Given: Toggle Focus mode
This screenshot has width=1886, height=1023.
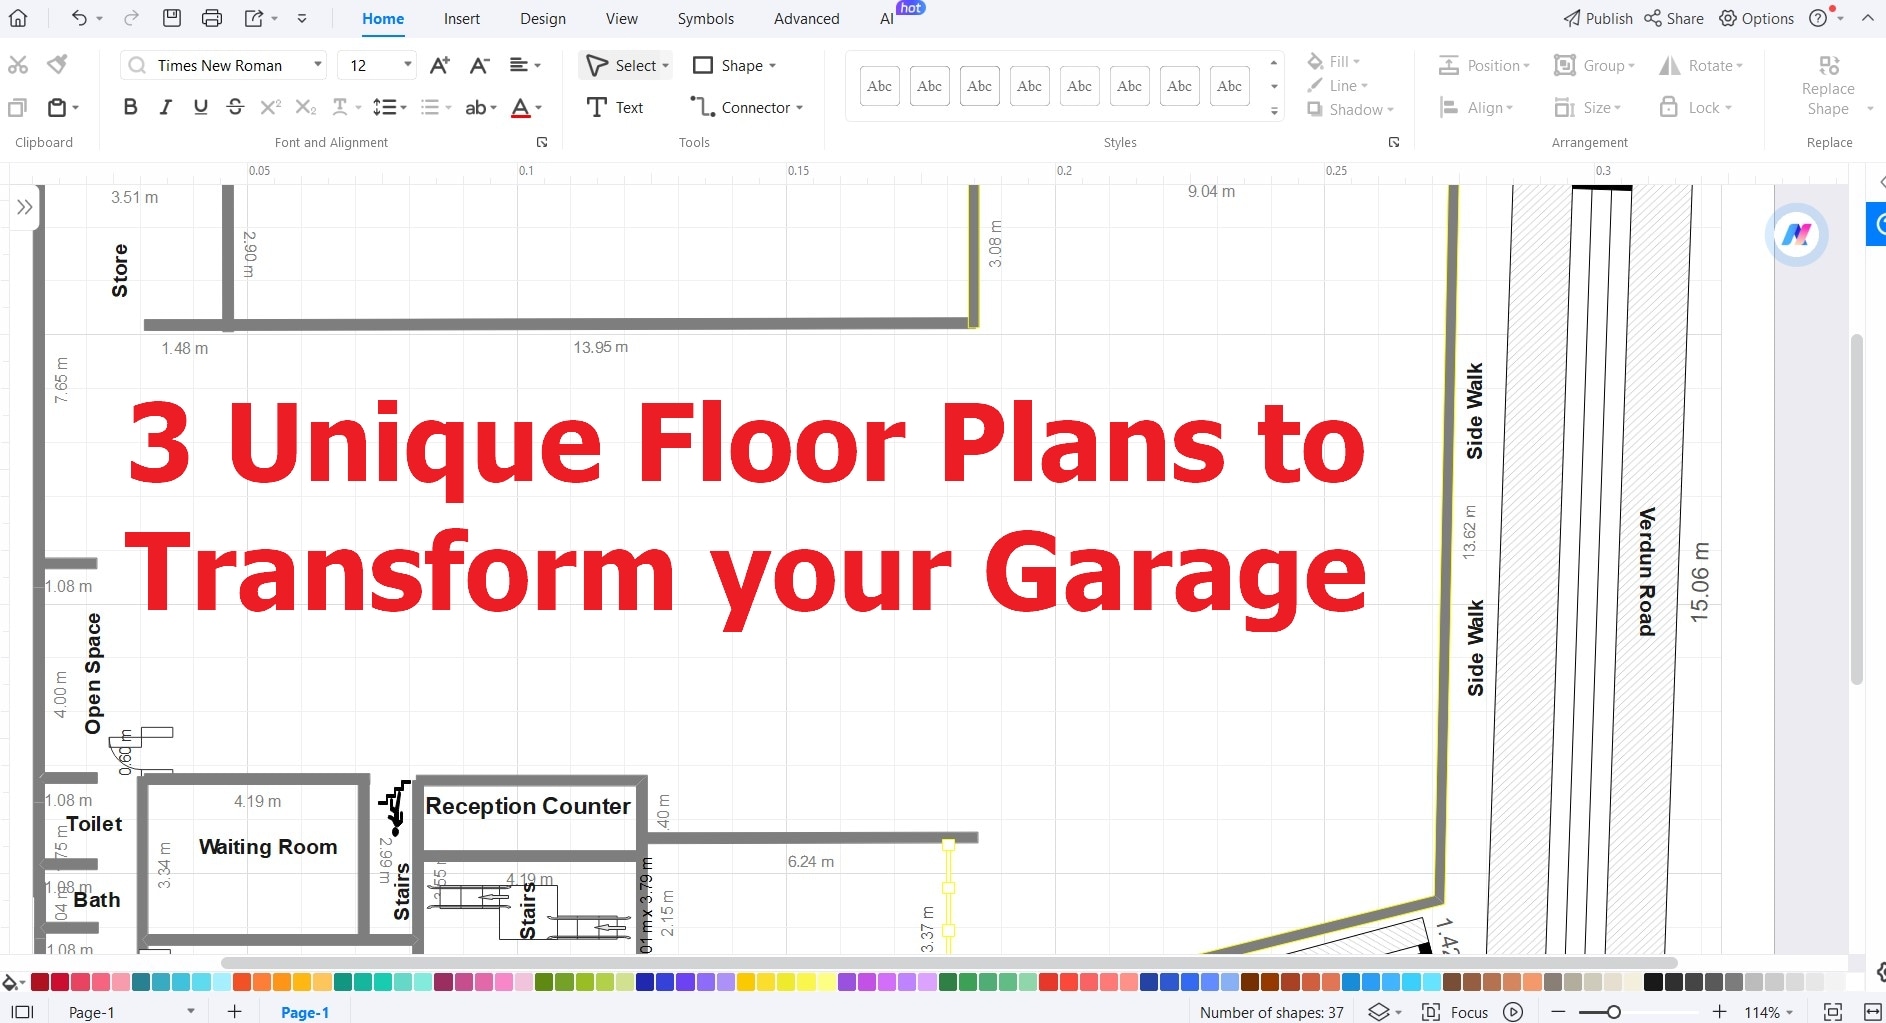Looking at the screenshot, I should point(1455,1012).
